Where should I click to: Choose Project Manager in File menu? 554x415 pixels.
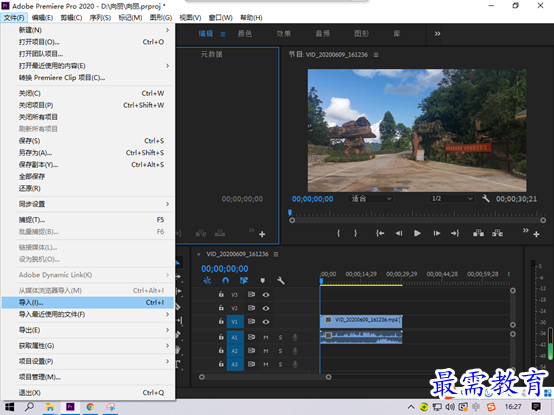pos(88,377)
